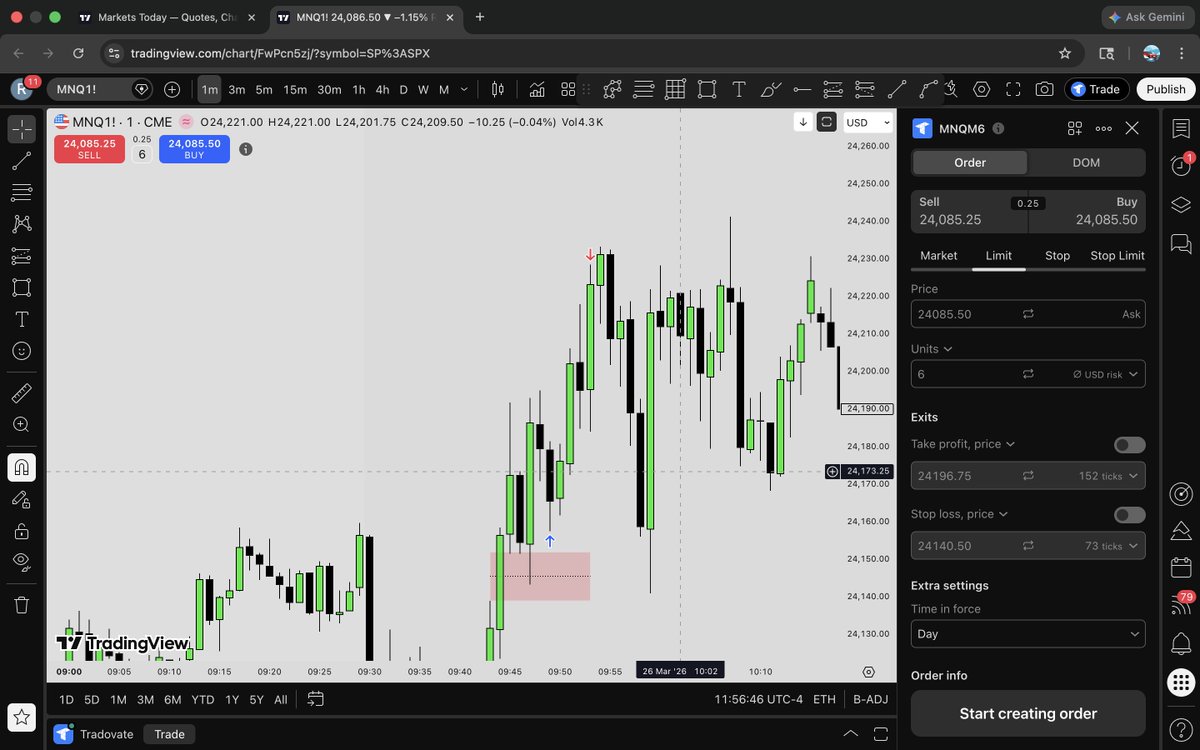This screenshot has height=750, width=1200.
Task: Select the text annotation tool in left sidebar
Action: click(x=21, y=319)
